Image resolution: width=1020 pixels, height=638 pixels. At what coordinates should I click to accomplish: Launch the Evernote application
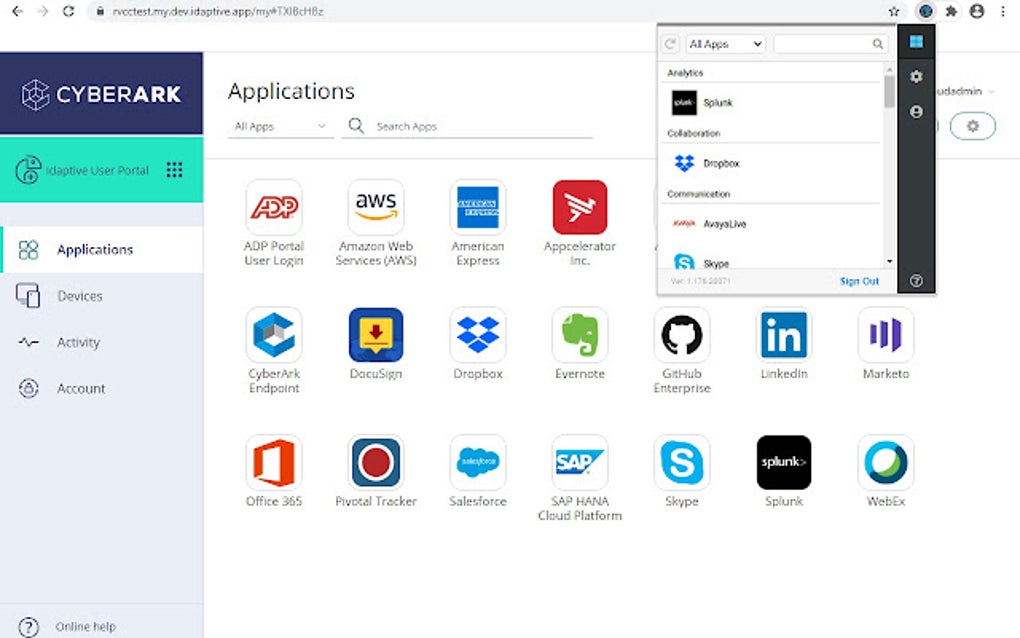[579, 334]
